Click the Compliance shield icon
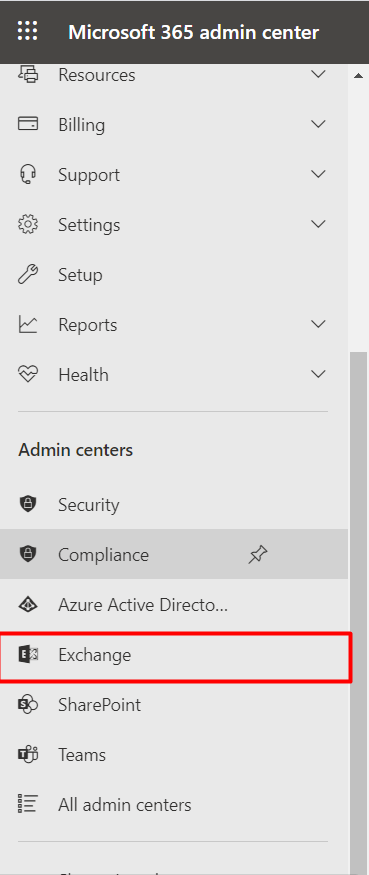369x875 pixels. tap(28, 554)
